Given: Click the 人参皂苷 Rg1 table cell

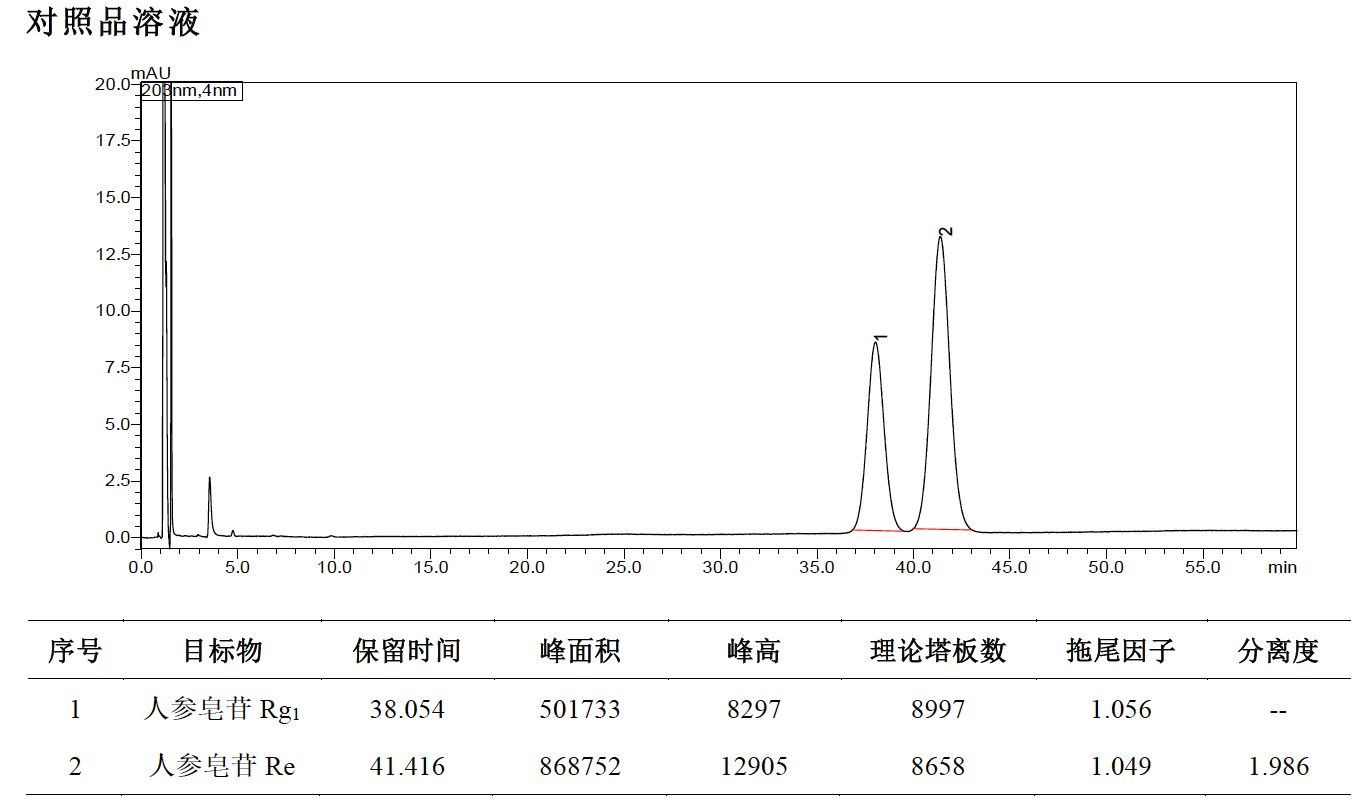Looking at the screenshot, I should coord(222,711).
